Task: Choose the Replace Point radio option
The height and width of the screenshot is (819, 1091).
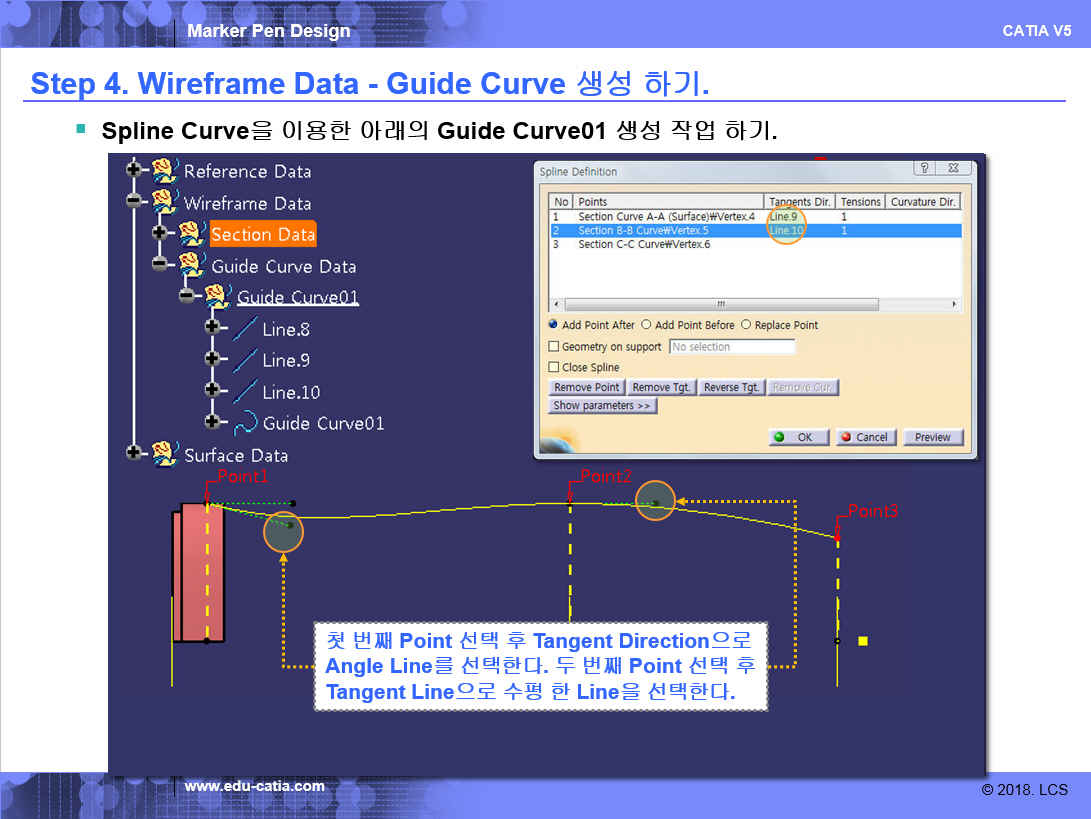Action: 746,325
